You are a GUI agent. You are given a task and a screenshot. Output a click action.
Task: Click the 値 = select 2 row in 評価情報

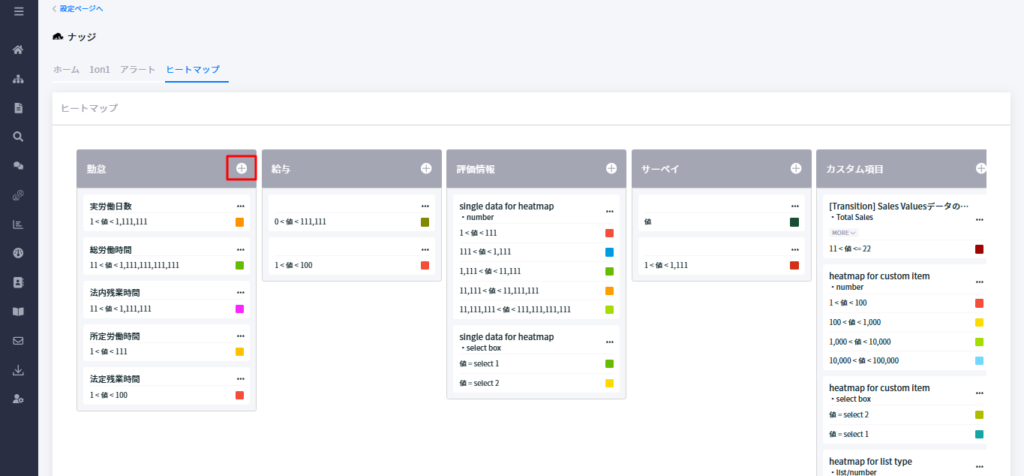[x=537, y=383]
